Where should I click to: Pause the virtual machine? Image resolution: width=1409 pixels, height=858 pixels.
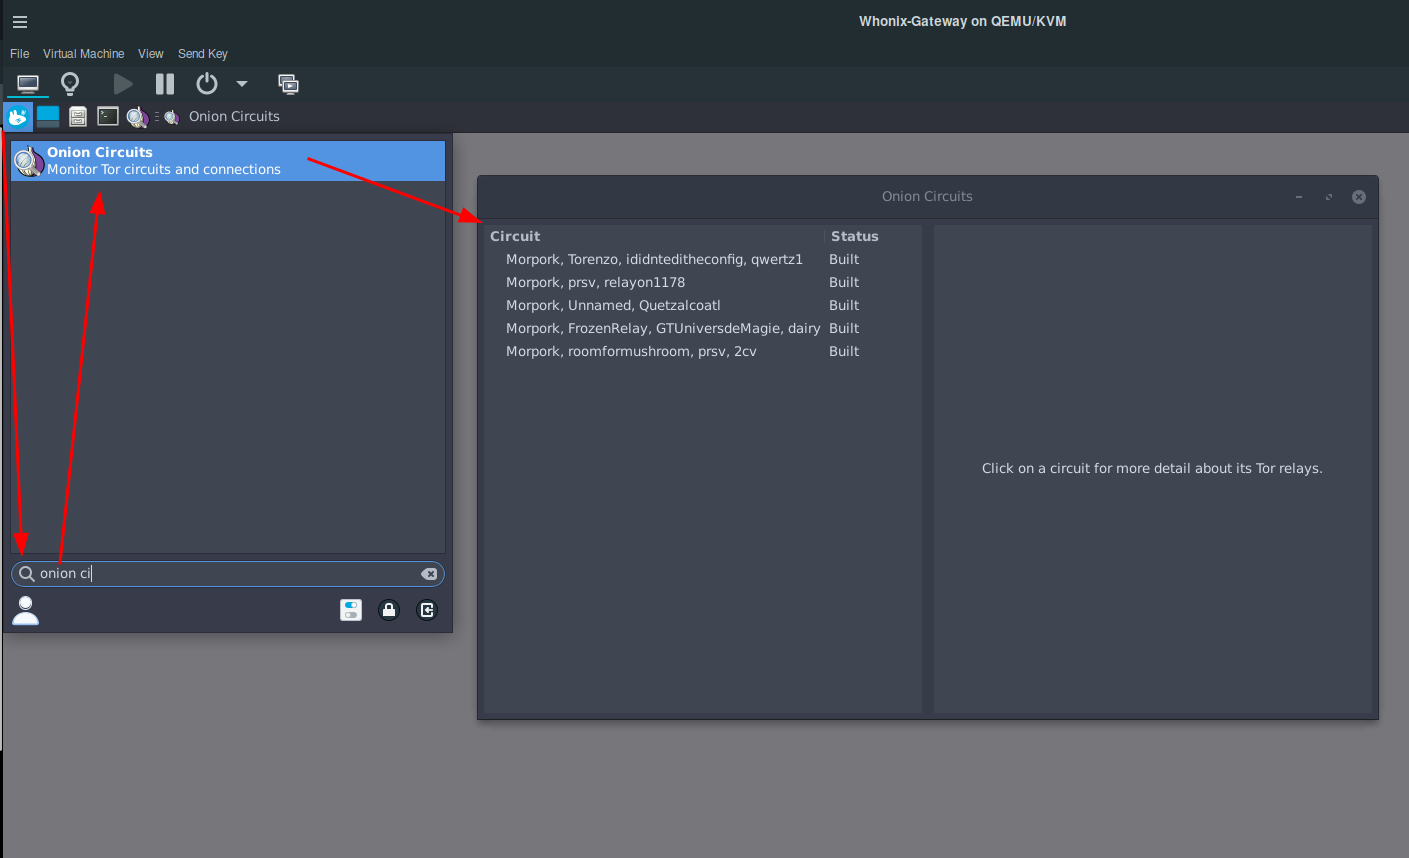(x=165, y=84)
